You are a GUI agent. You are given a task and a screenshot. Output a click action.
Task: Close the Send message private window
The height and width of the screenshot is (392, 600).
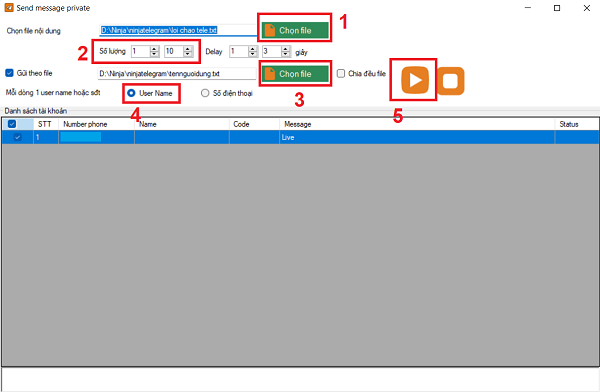[x=587, y=8]
